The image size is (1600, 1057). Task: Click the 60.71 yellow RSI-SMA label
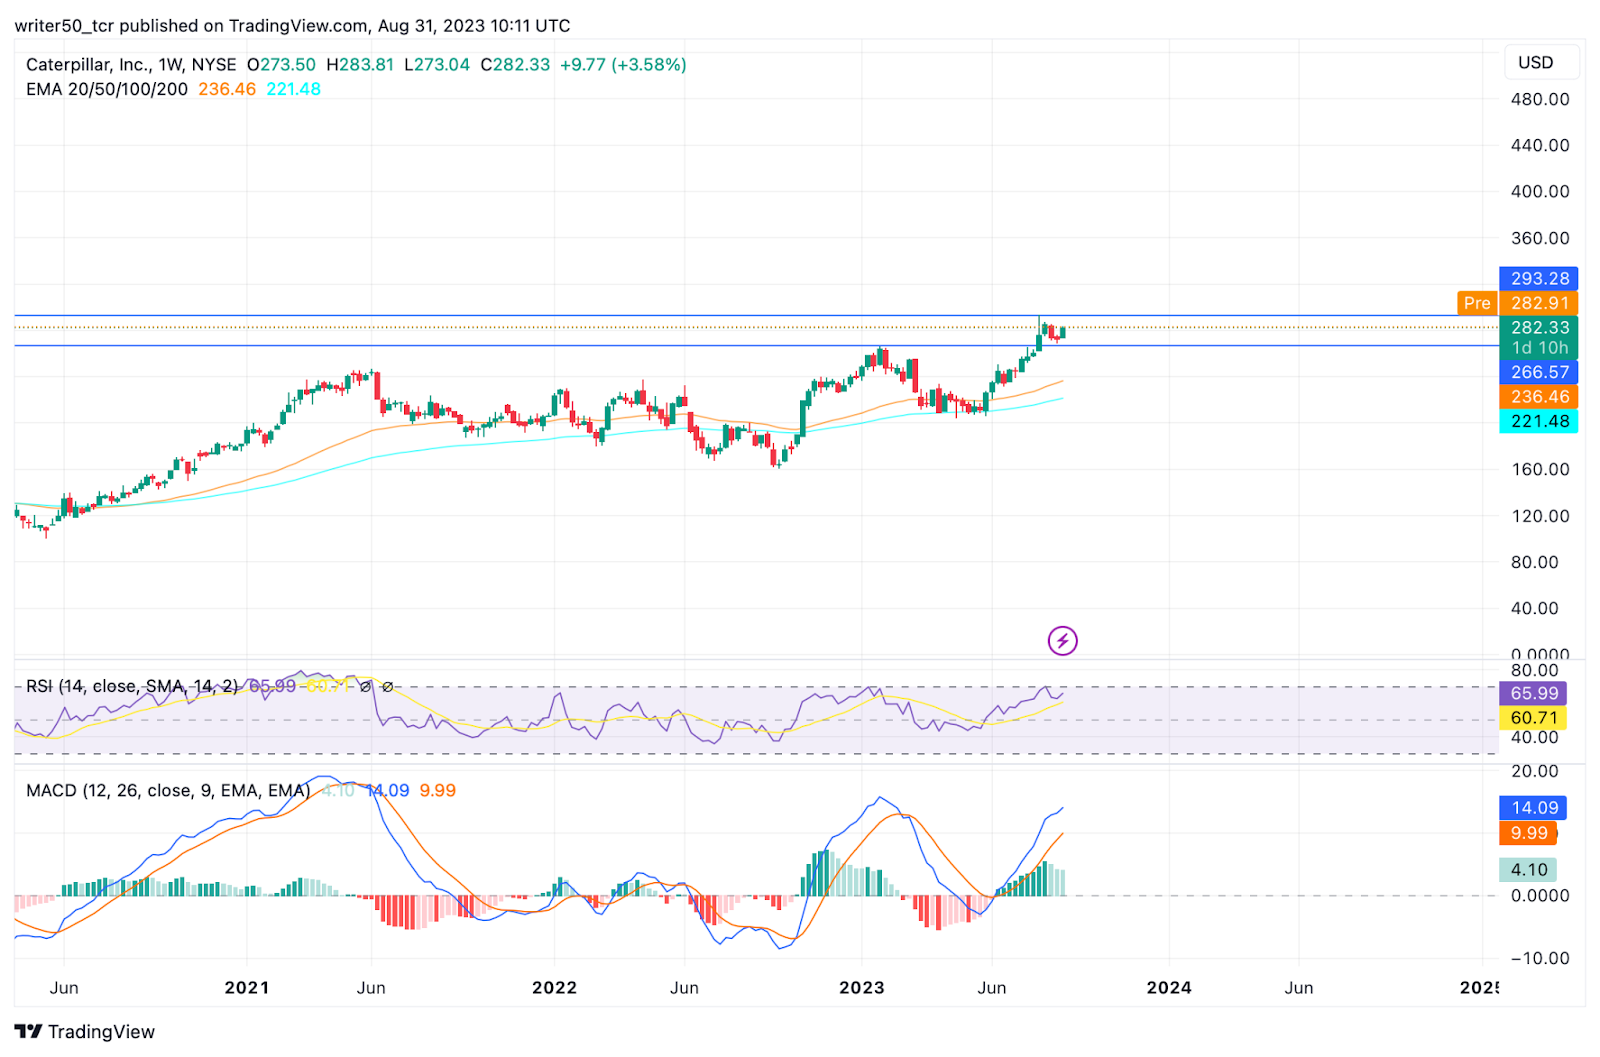[x=1534, y=718]
